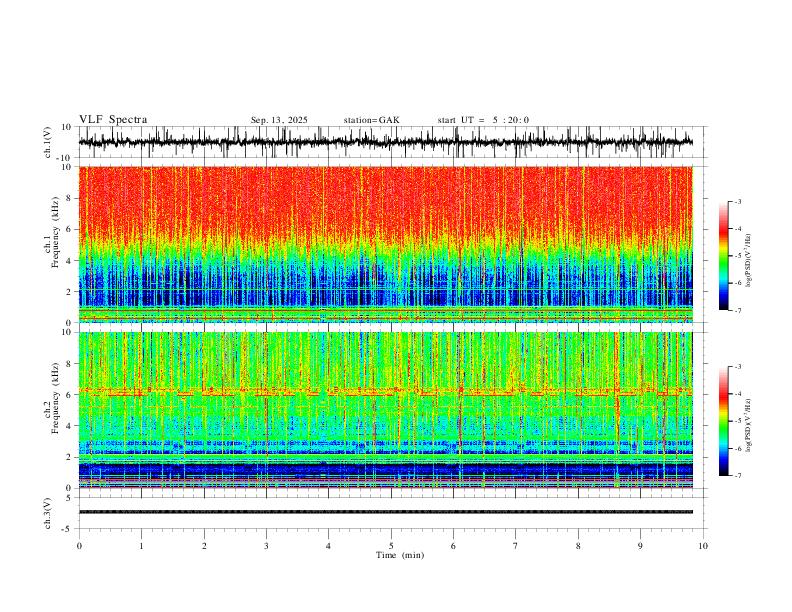Image resolution: width=792 pixels, height=612 pixels.
Task: Click the ch.1 voltage waveform trace
Action: (385, 142)
